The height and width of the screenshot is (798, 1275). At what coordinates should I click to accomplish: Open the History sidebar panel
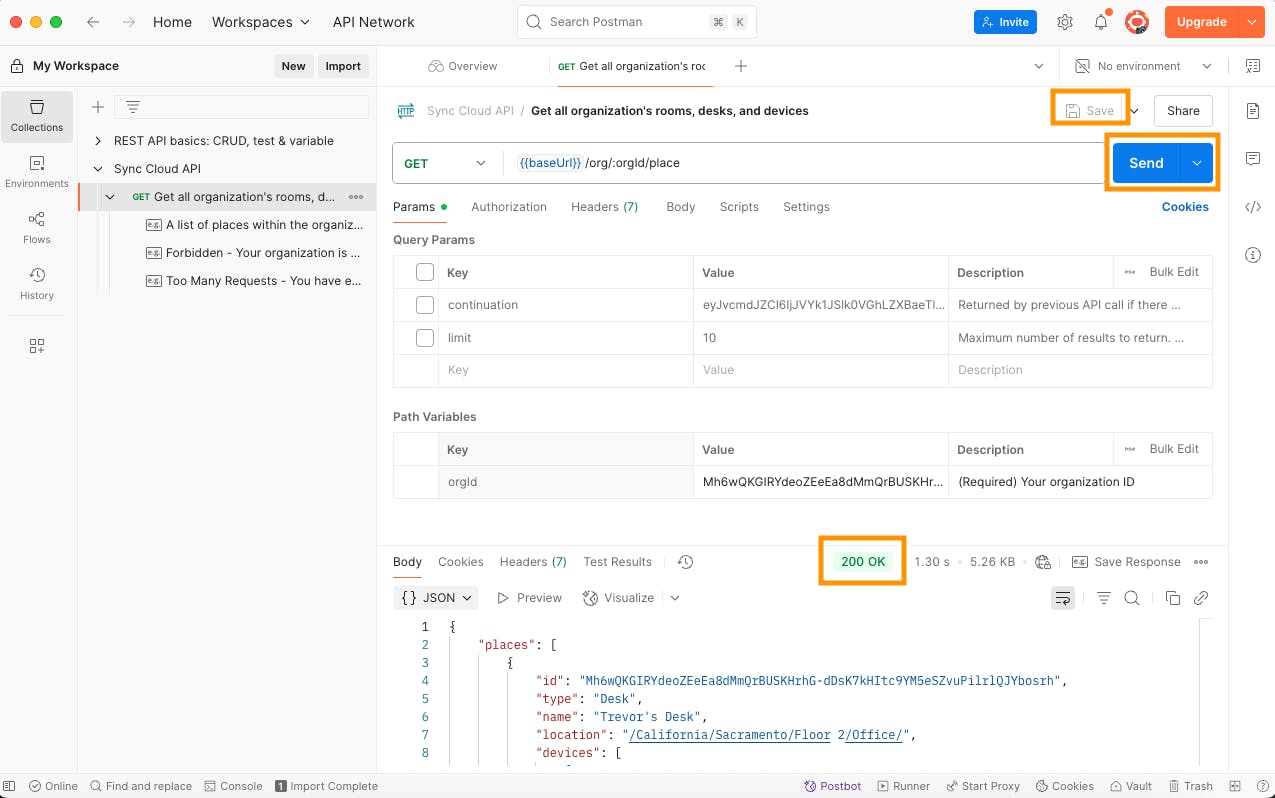[x=37, y=284]
